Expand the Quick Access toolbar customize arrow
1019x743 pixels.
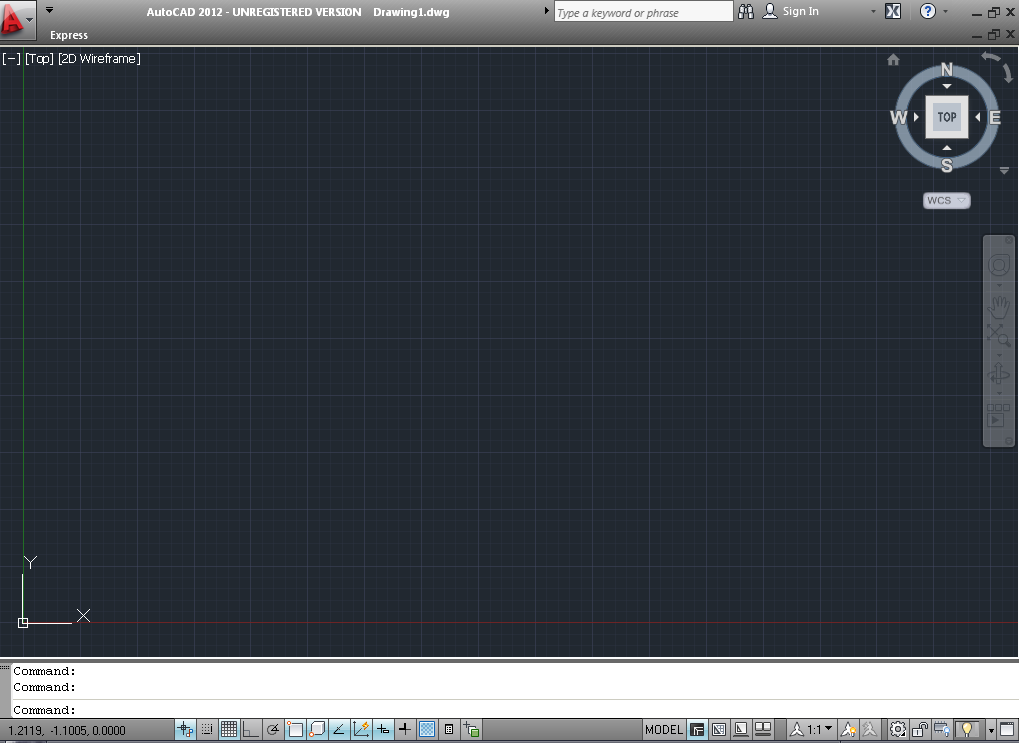coord(49,10)
